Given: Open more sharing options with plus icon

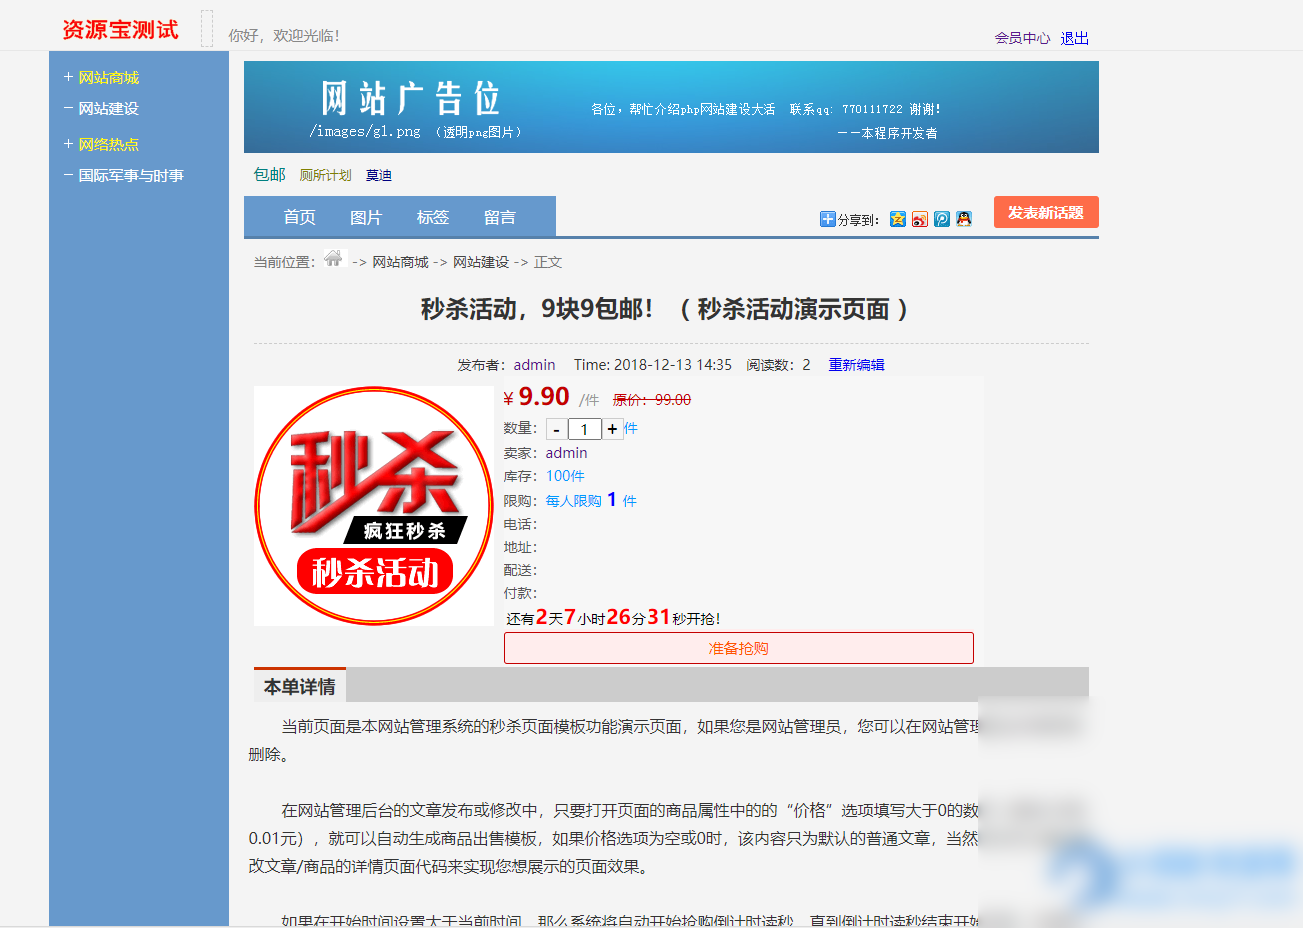Looking at the screenshot, I should [x=827, y=218].
